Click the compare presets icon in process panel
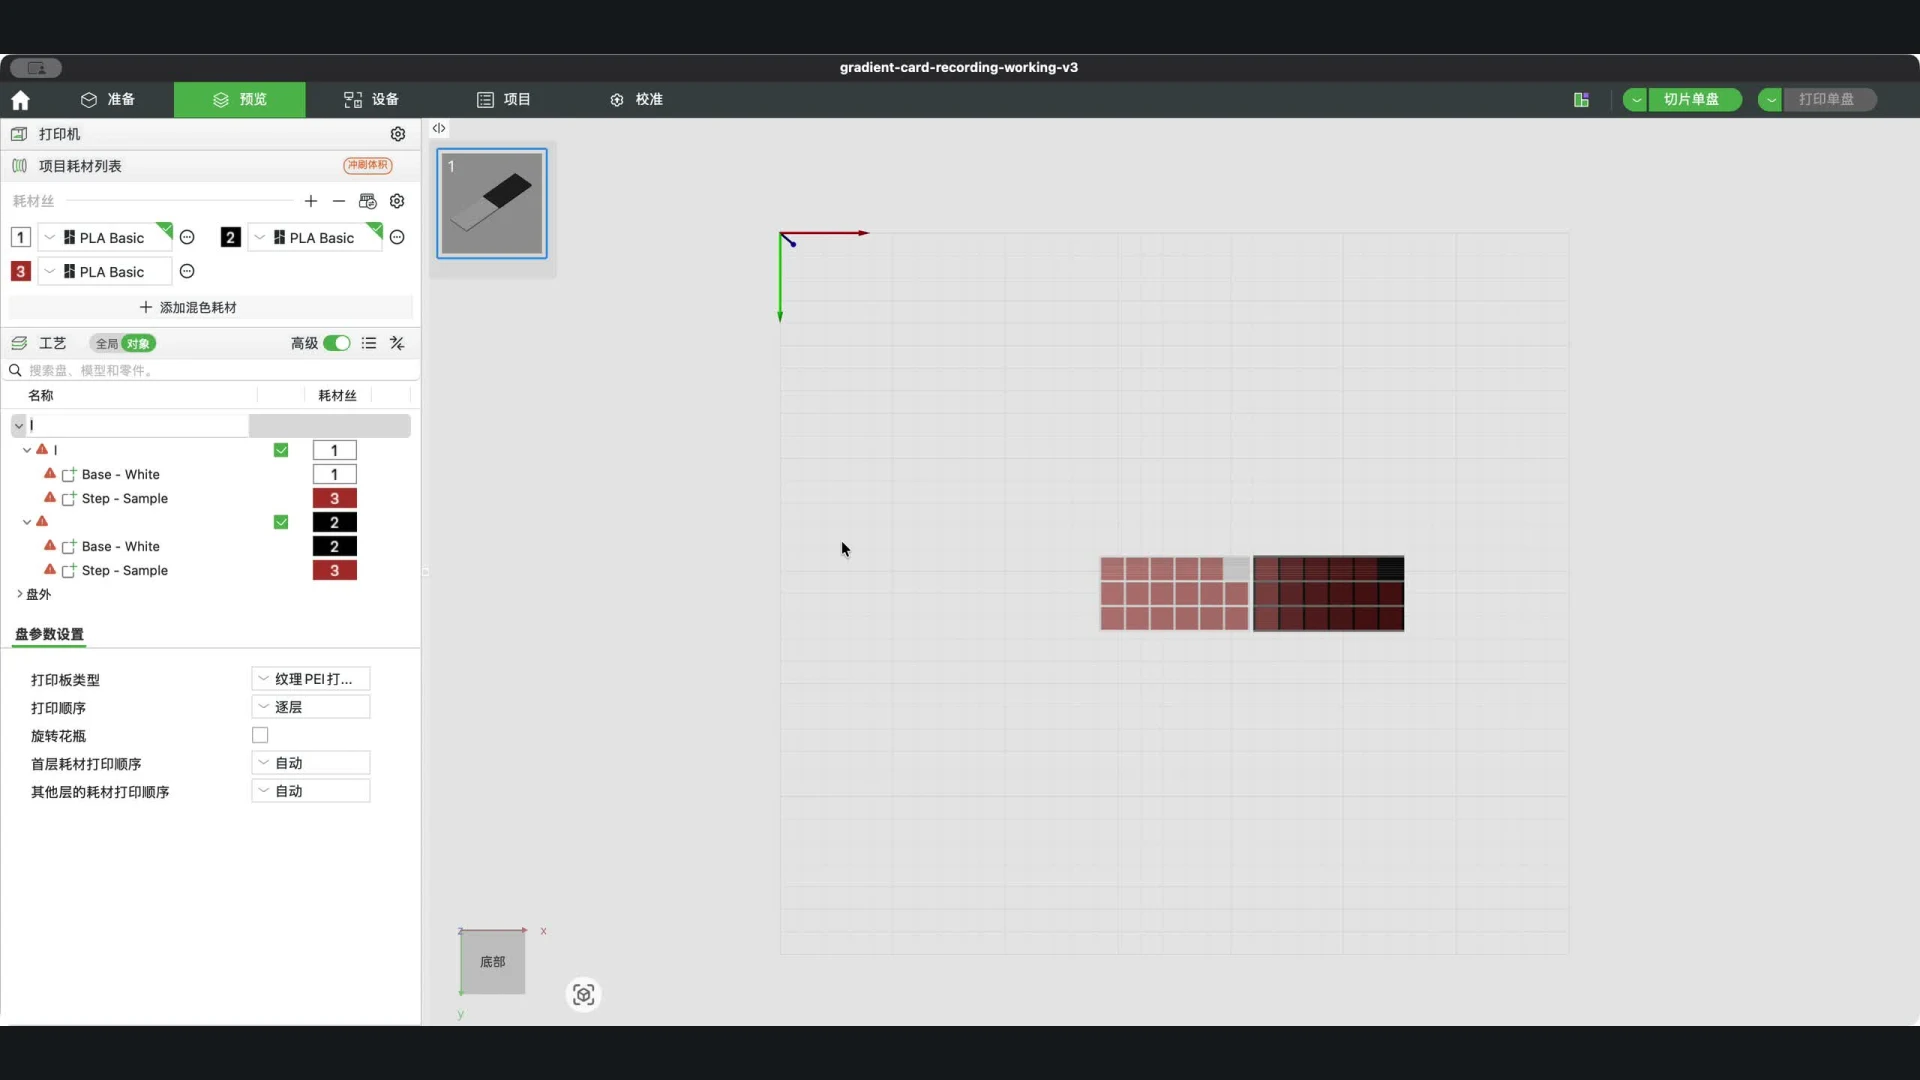This screenshot has height=1080, width=1920. [397, 343]
